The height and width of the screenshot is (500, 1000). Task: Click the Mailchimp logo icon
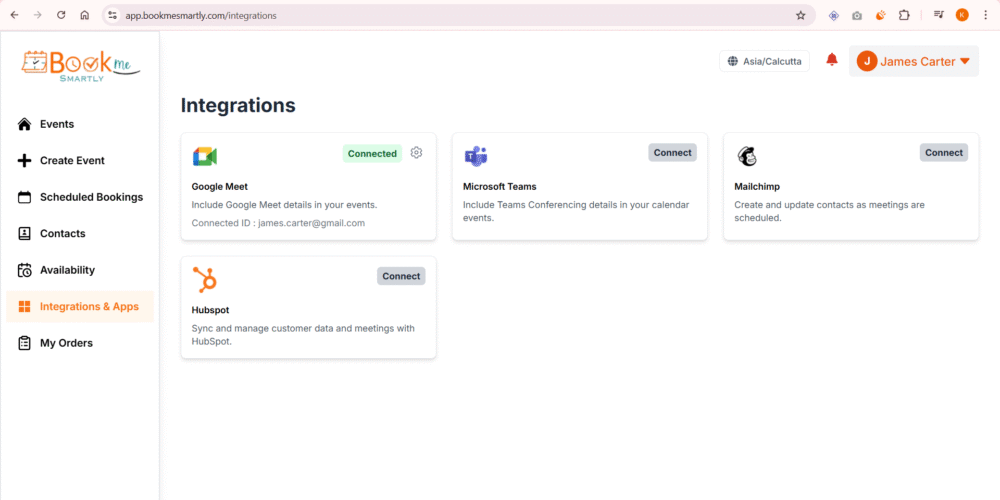tap(747, 156)
